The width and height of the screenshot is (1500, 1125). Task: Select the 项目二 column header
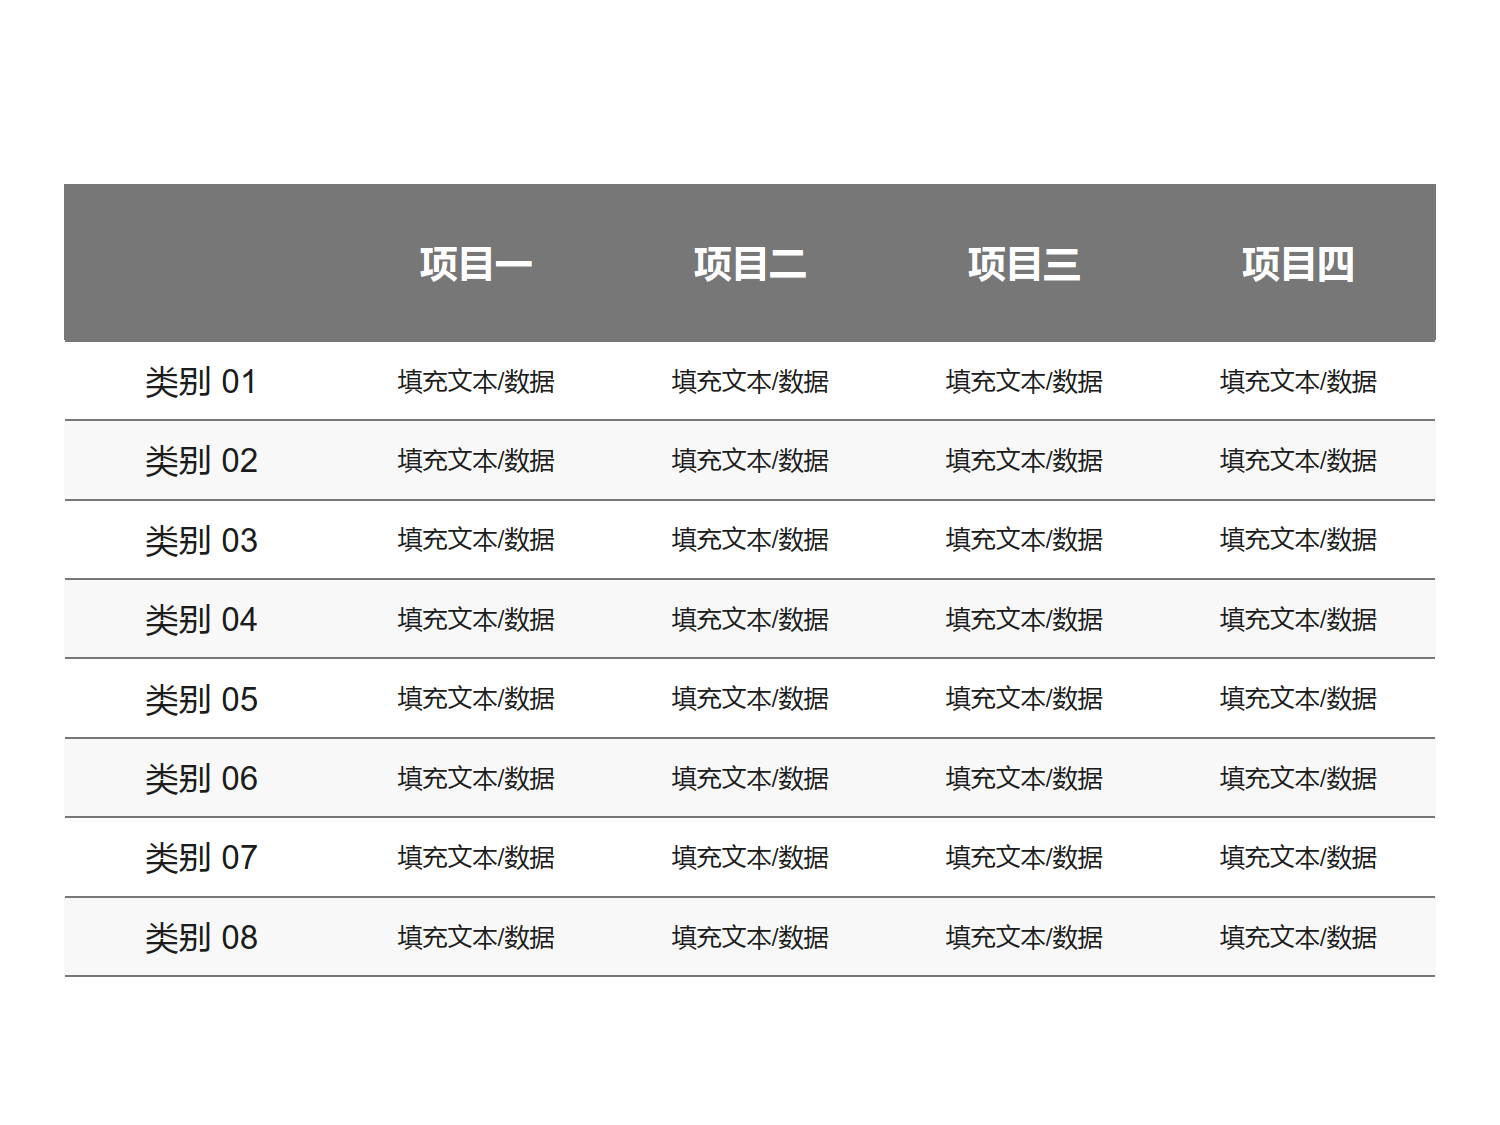coord(750,264)
